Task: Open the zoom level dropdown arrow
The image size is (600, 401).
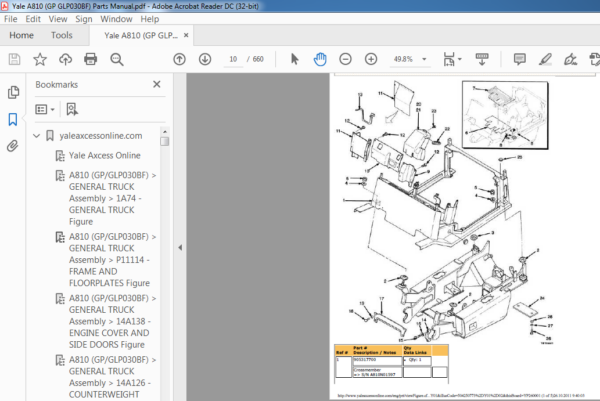Action: [424, 59]
